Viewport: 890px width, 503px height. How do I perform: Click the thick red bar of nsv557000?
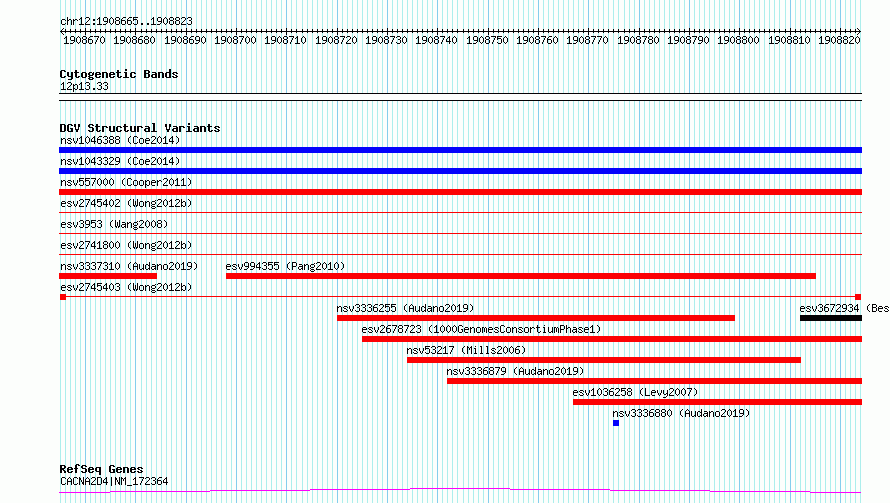[x=460, y=192]
